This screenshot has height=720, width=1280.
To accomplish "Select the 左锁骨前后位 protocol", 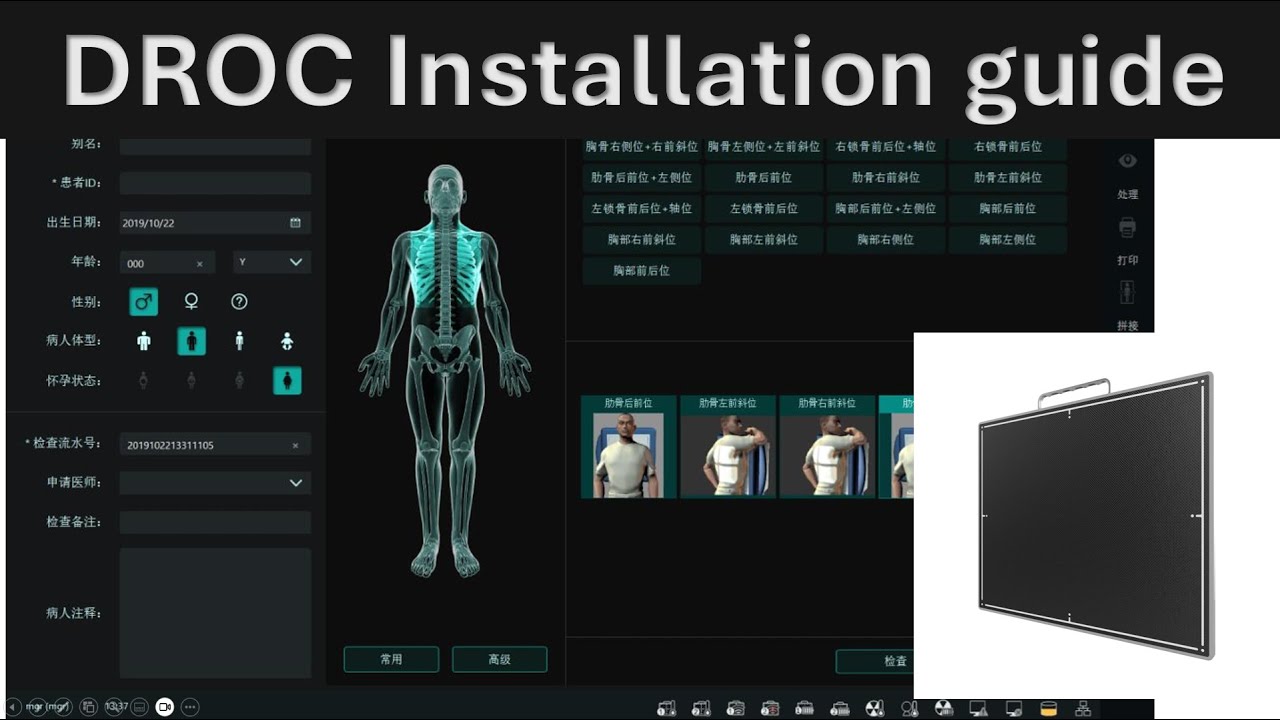I will point(764,208).
